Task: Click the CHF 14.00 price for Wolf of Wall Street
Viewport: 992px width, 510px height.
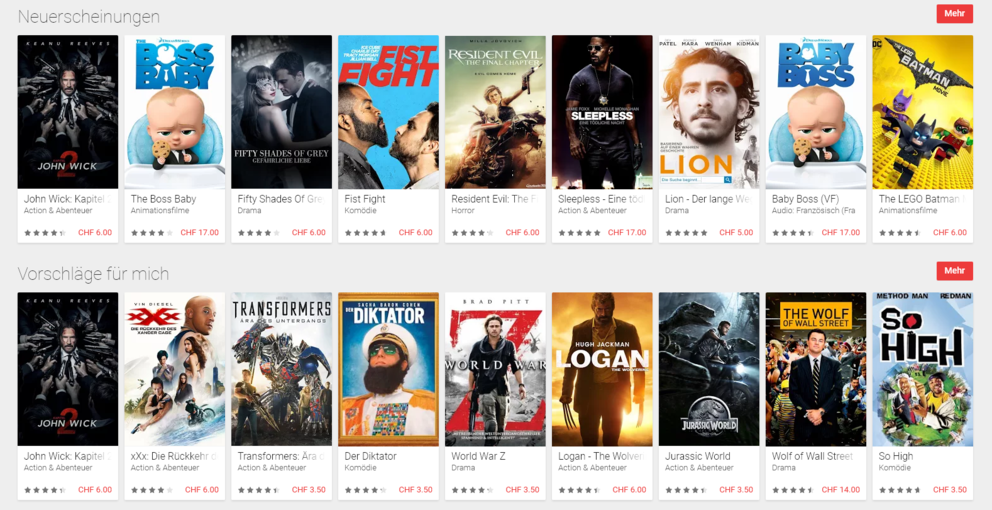Action: (841, 490)
